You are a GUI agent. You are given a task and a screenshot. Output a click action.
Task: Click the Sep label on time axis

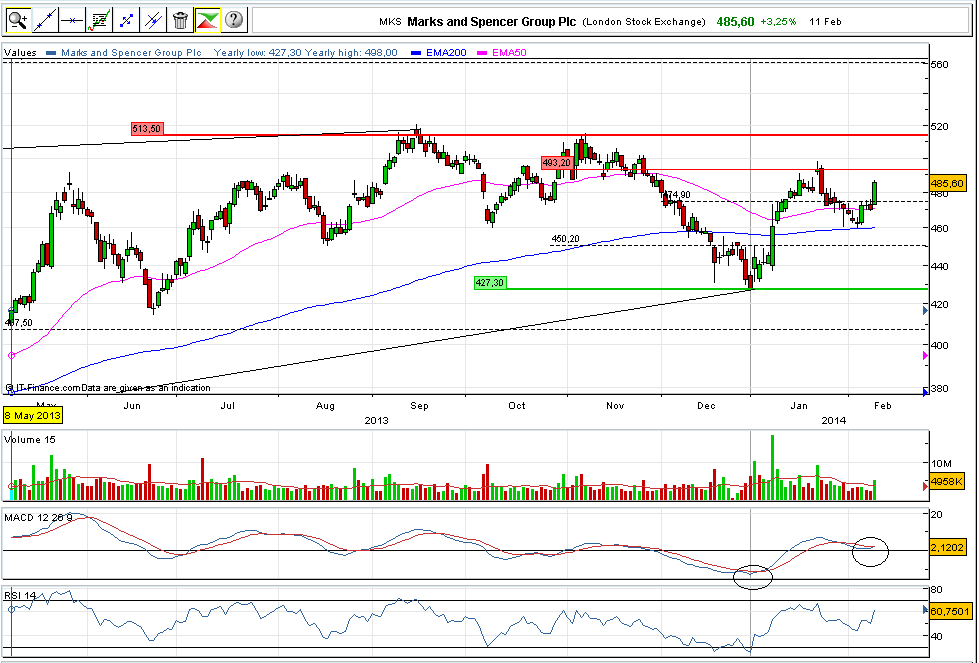pos(419,406)
